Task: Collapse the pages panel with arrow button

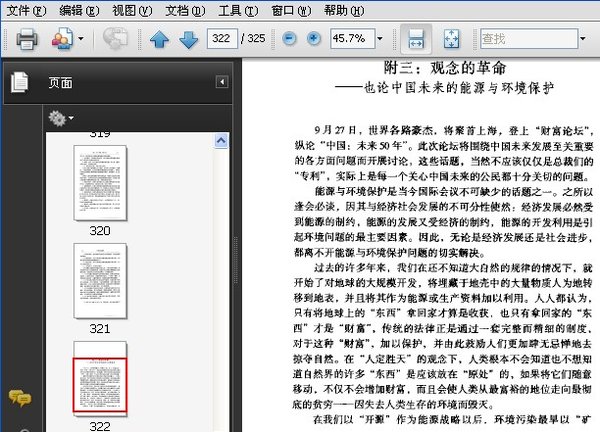Action: [220, 83]
